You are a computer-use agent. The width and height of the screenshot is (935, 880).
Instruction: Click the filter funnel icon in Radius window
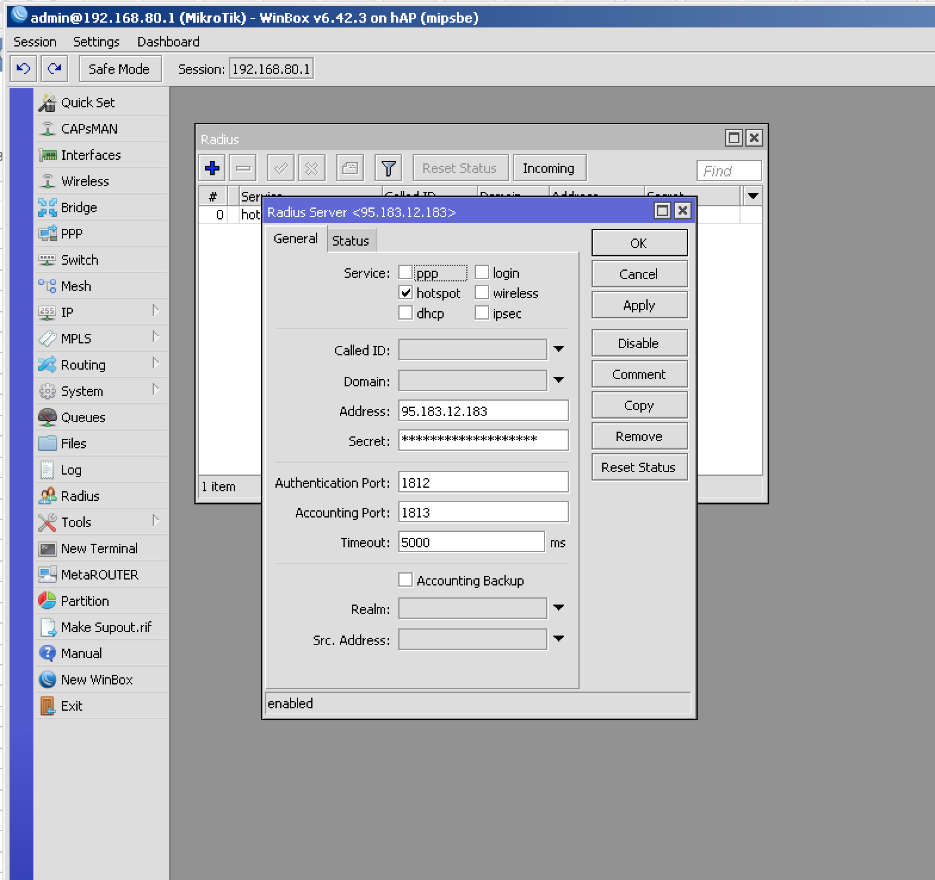tap(388, 168)
